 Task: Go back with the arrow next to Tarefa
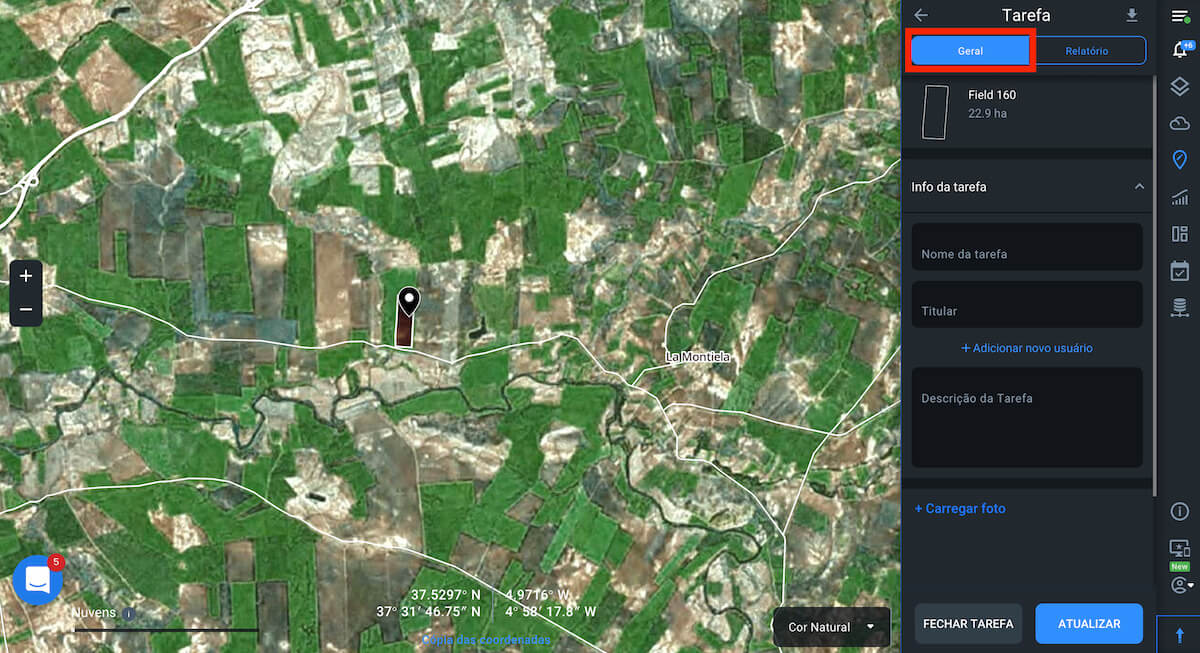[x=921, y=15]
